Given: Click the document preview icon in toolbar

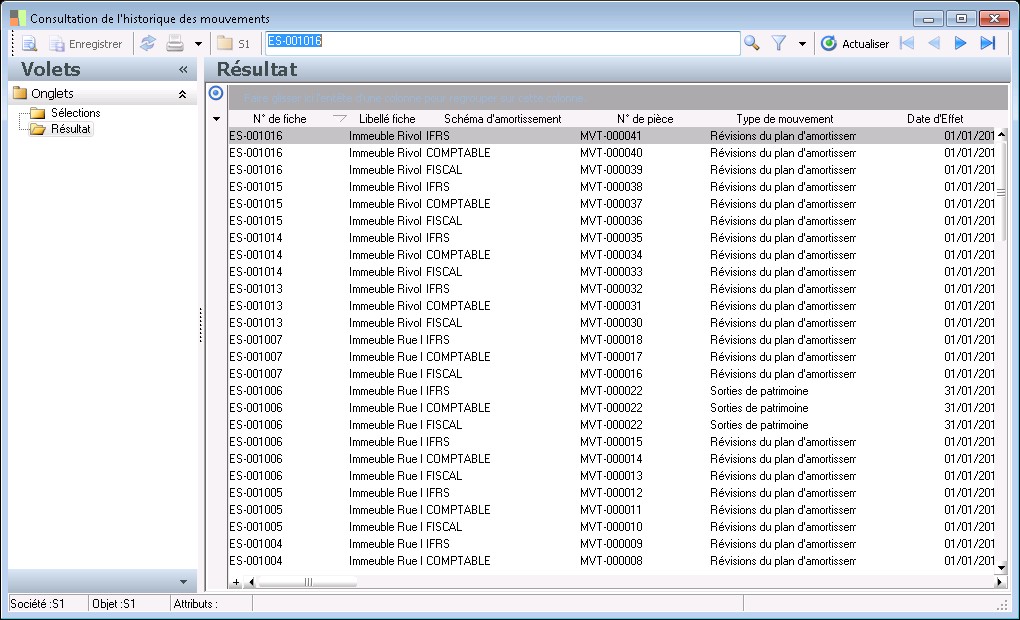Looking at the screenshot, I should point(29,44).
